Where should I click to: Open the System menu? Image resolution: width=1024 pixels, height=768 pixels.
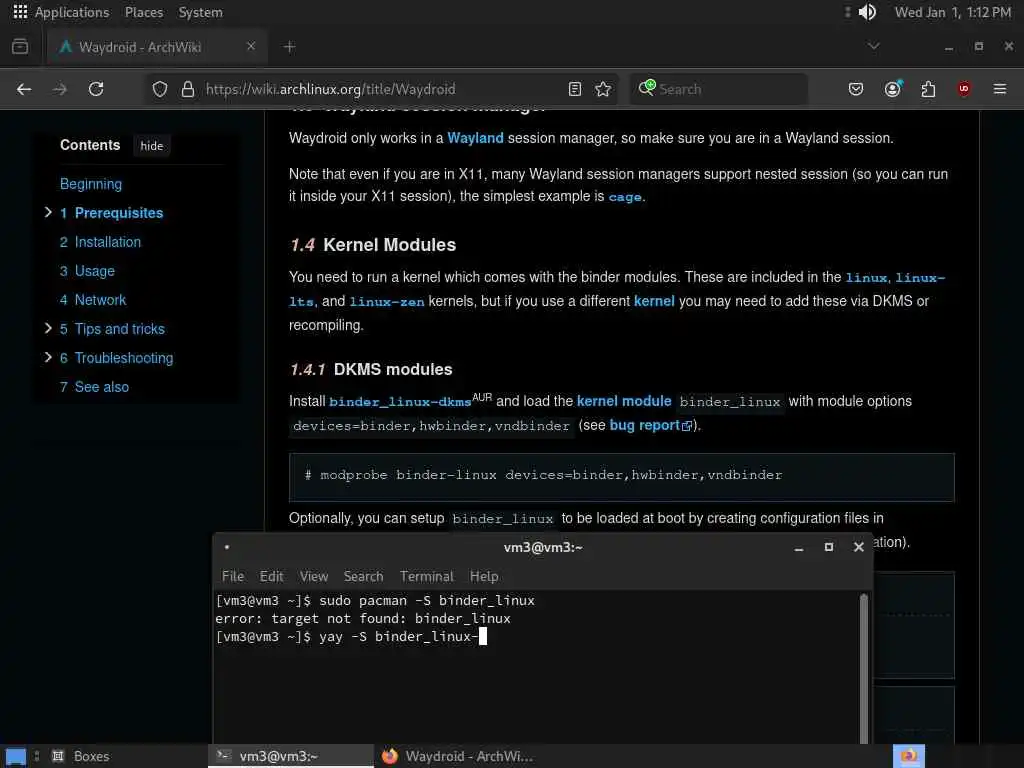200,12
